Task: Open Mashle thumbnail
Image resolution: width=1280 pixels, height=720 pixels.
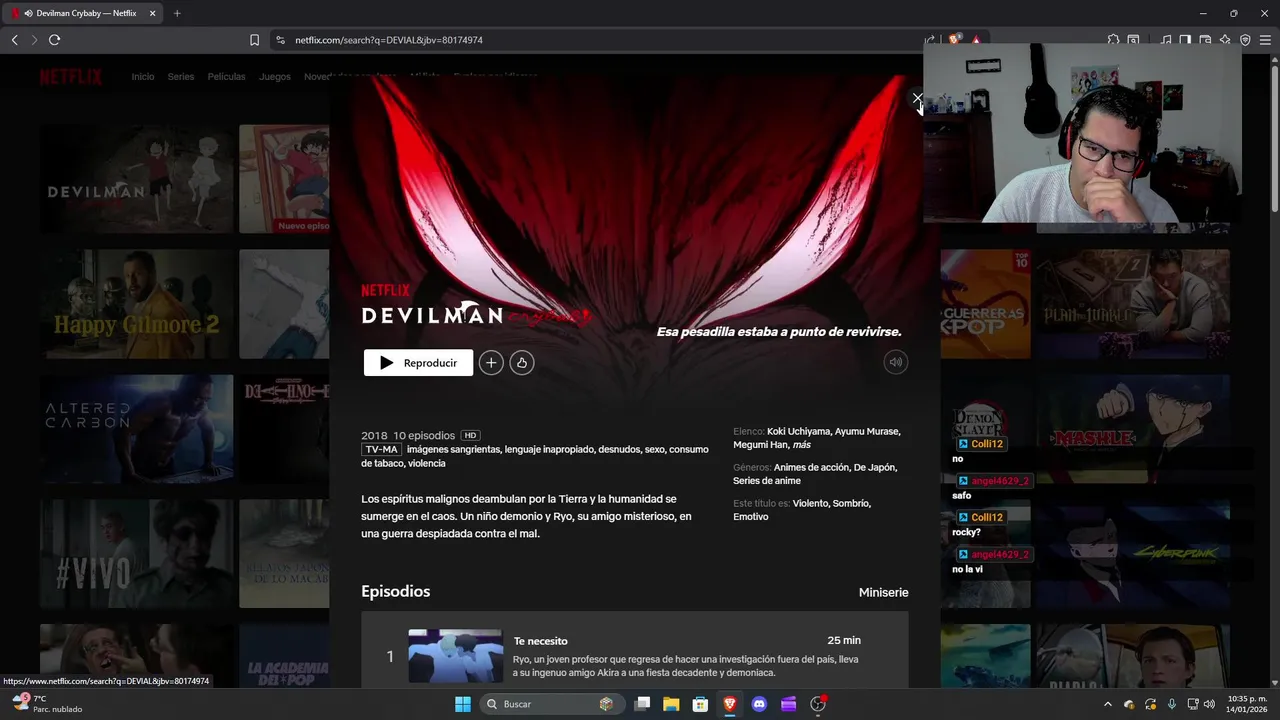Action: point(1133,429)
